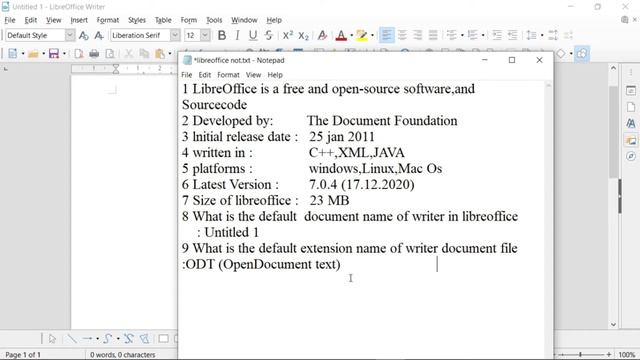Open the line spacing dropdown arrow
Screen dimensions: 640x360
542,36
